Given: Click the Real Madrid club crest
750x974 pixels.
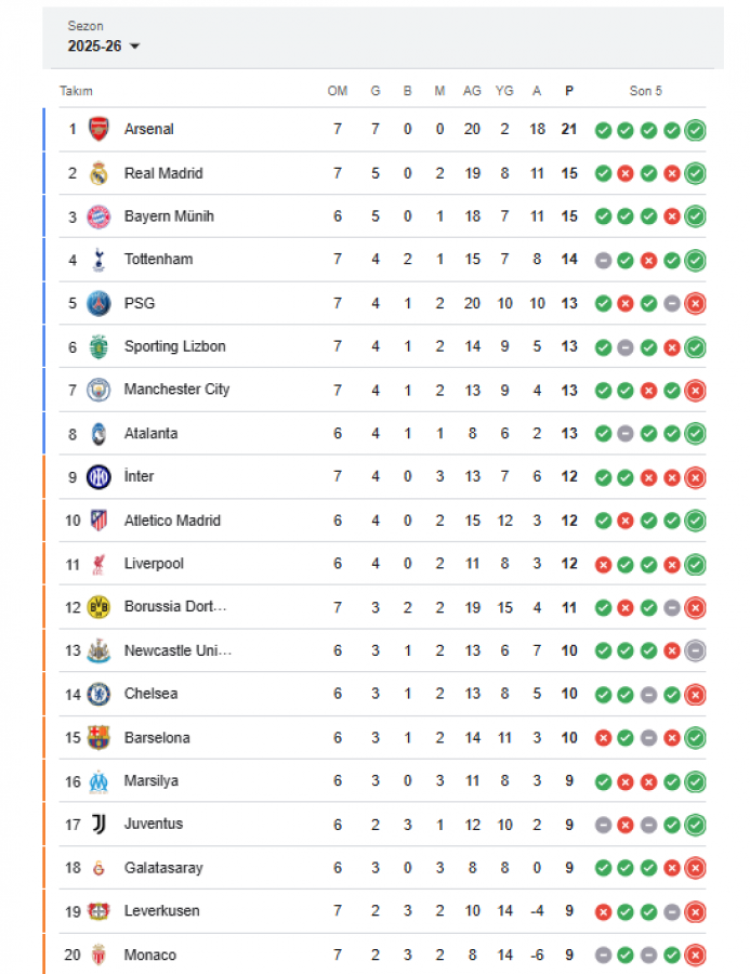Looking at the screenshot, I should [98, 173].
